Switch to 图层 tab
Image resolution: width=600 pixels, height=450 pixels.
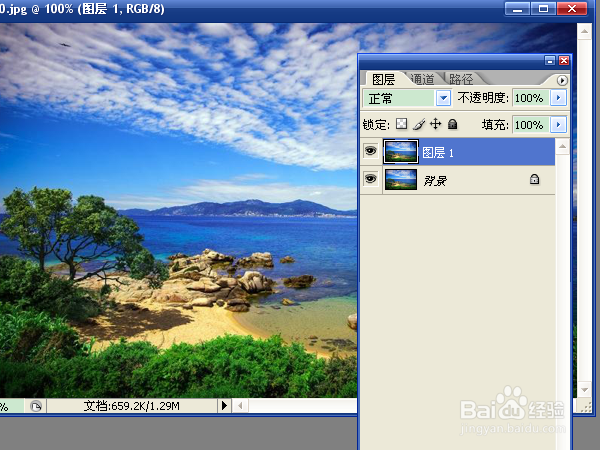pyautogui.click(x=383, y=79)
